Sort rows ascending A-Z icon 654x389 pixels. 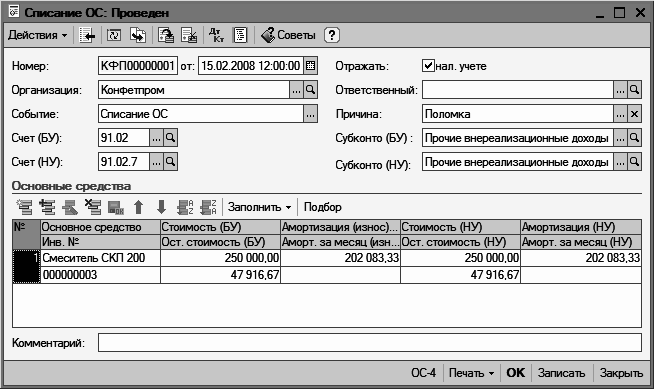point(185,207)
